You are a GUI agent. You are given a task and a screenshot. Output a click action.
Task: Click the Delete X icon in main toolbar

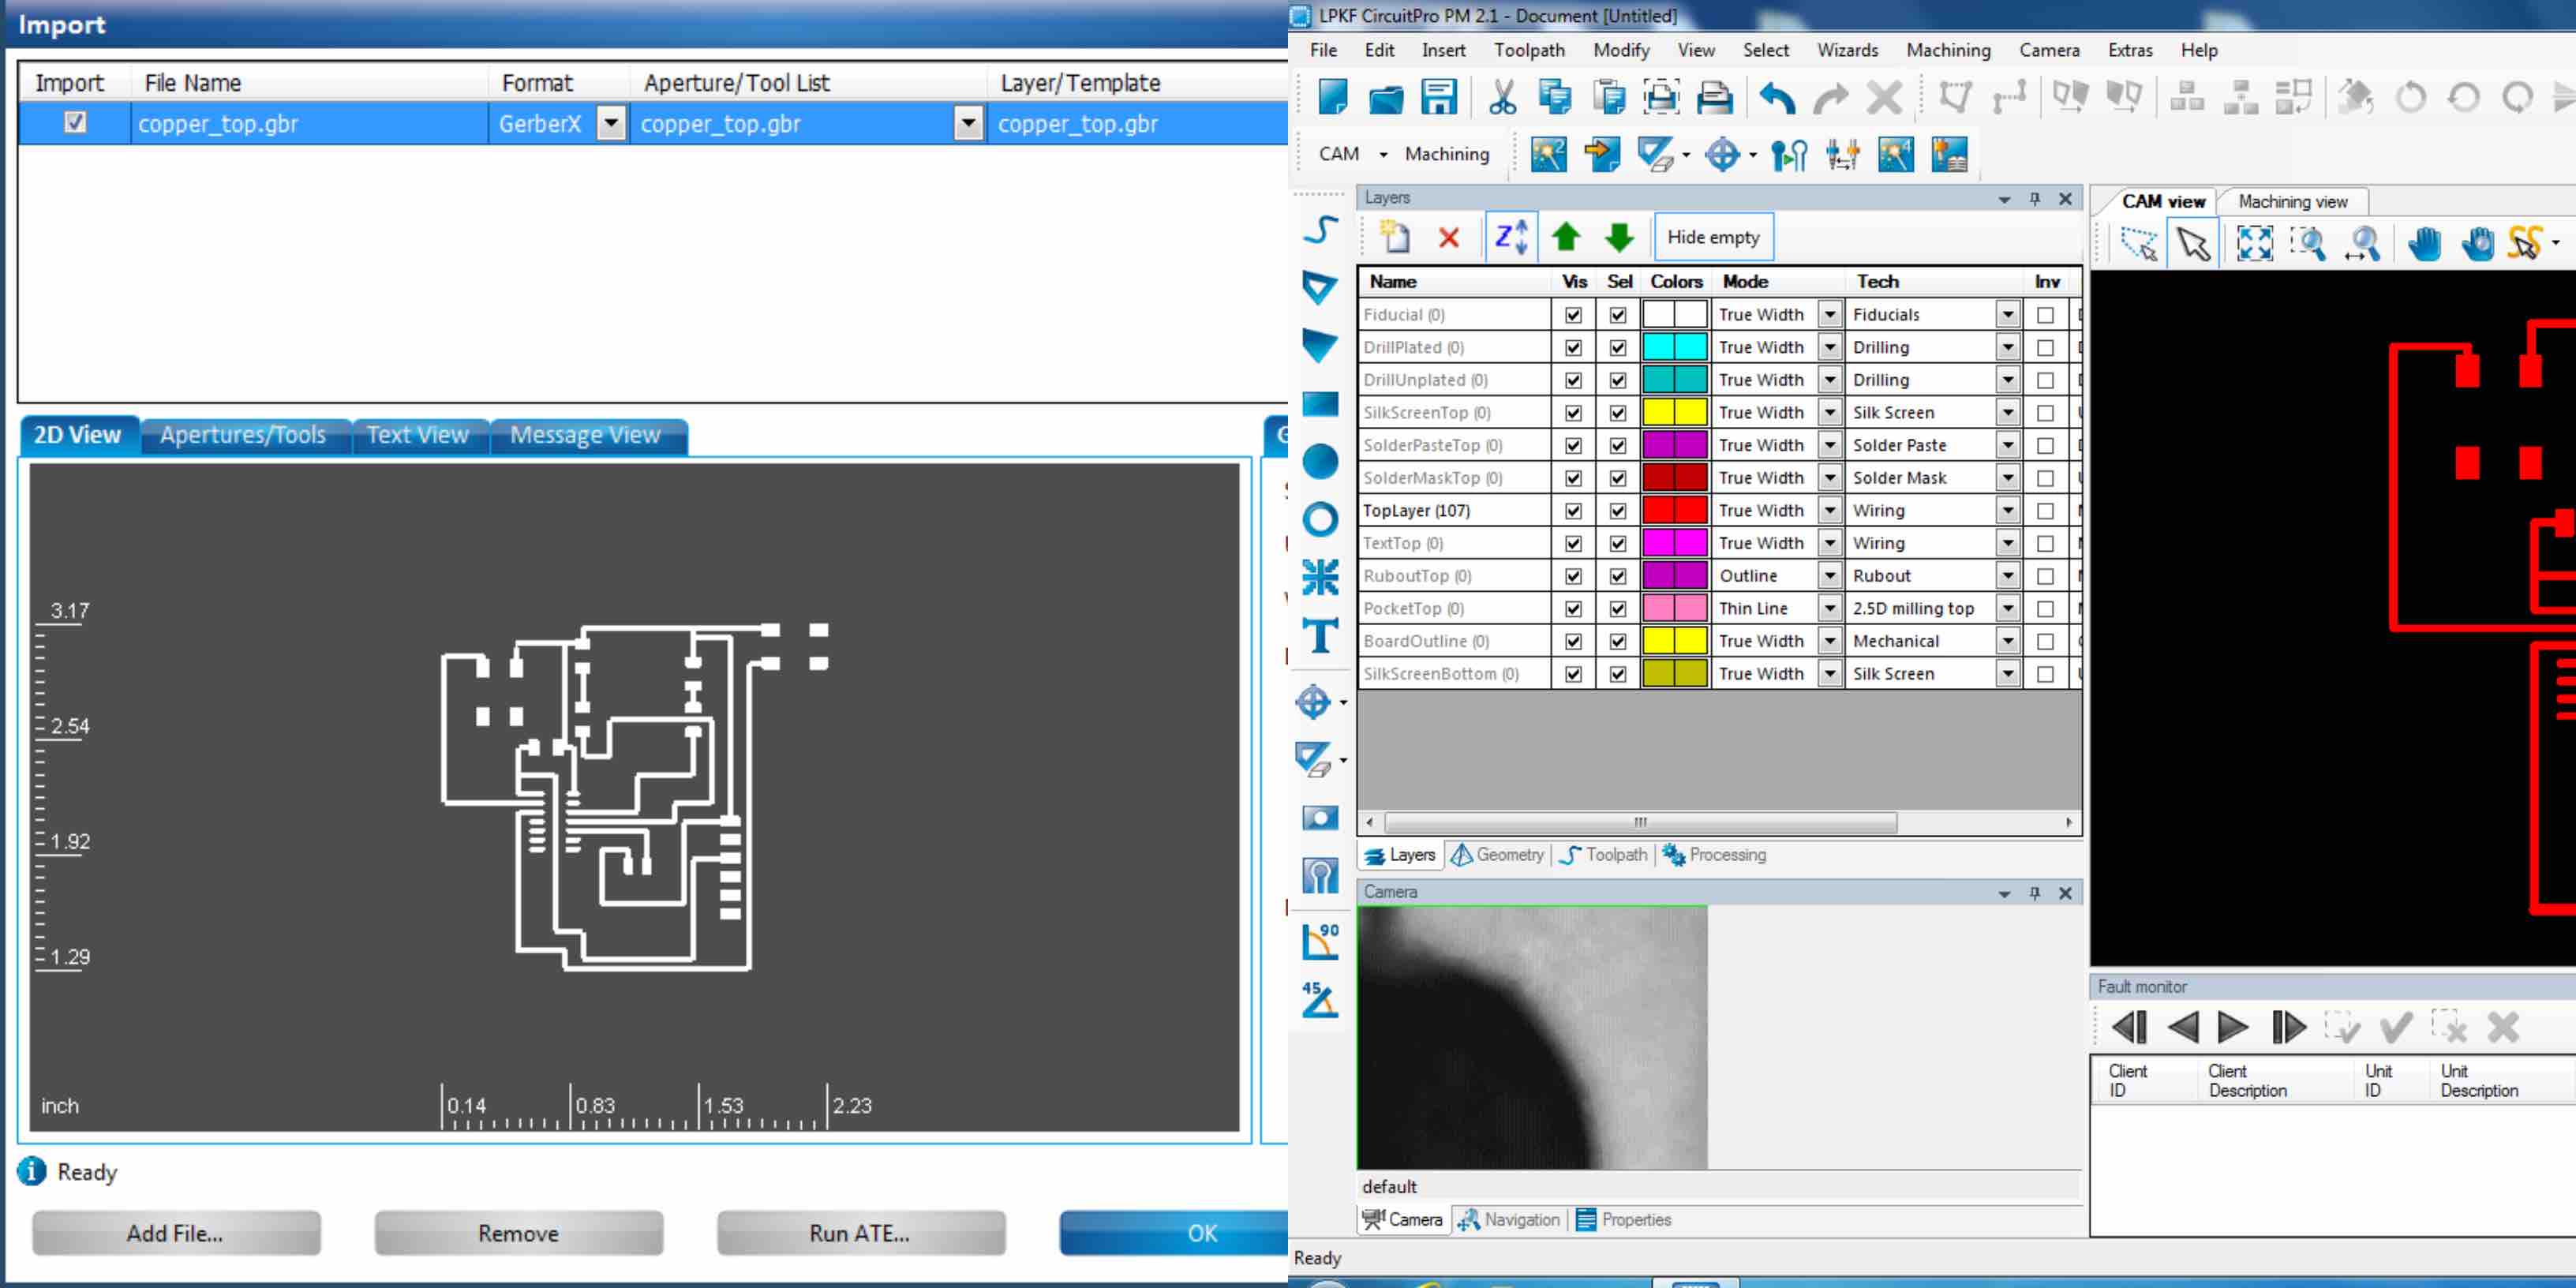point(1885,97)
